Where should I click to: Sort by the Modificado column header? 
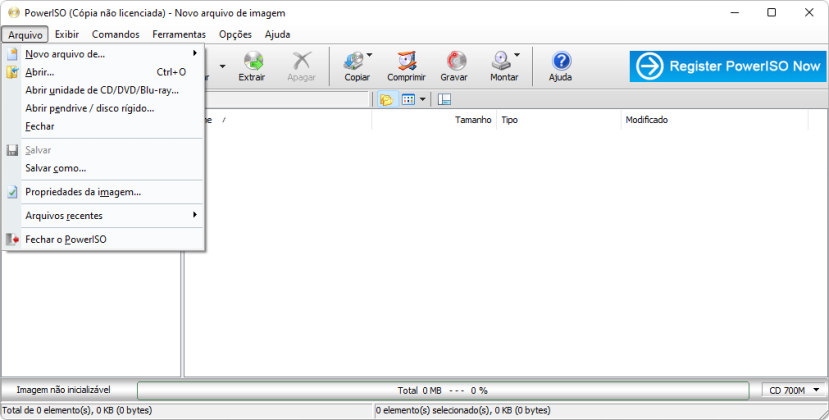[x=715, y=120]
